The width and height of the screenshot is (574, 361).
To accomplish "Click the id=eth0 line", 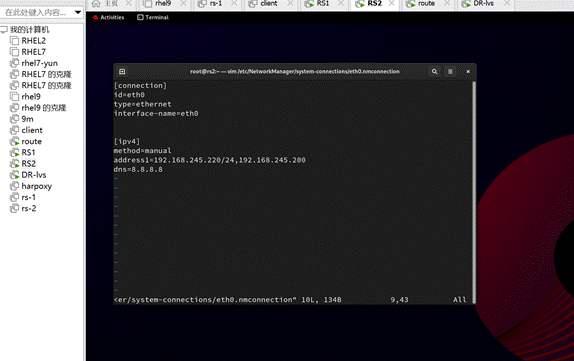I will tap(129, 95).
